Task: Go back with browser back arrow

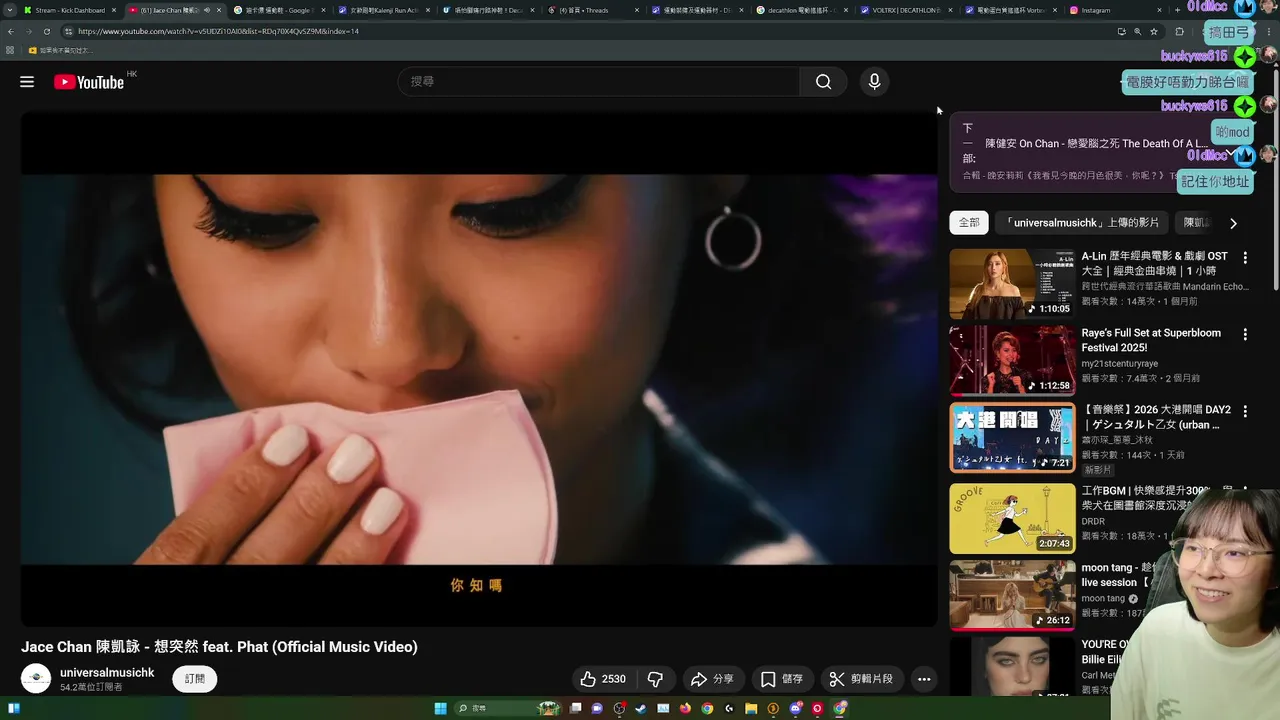Action: click(10, 31)
